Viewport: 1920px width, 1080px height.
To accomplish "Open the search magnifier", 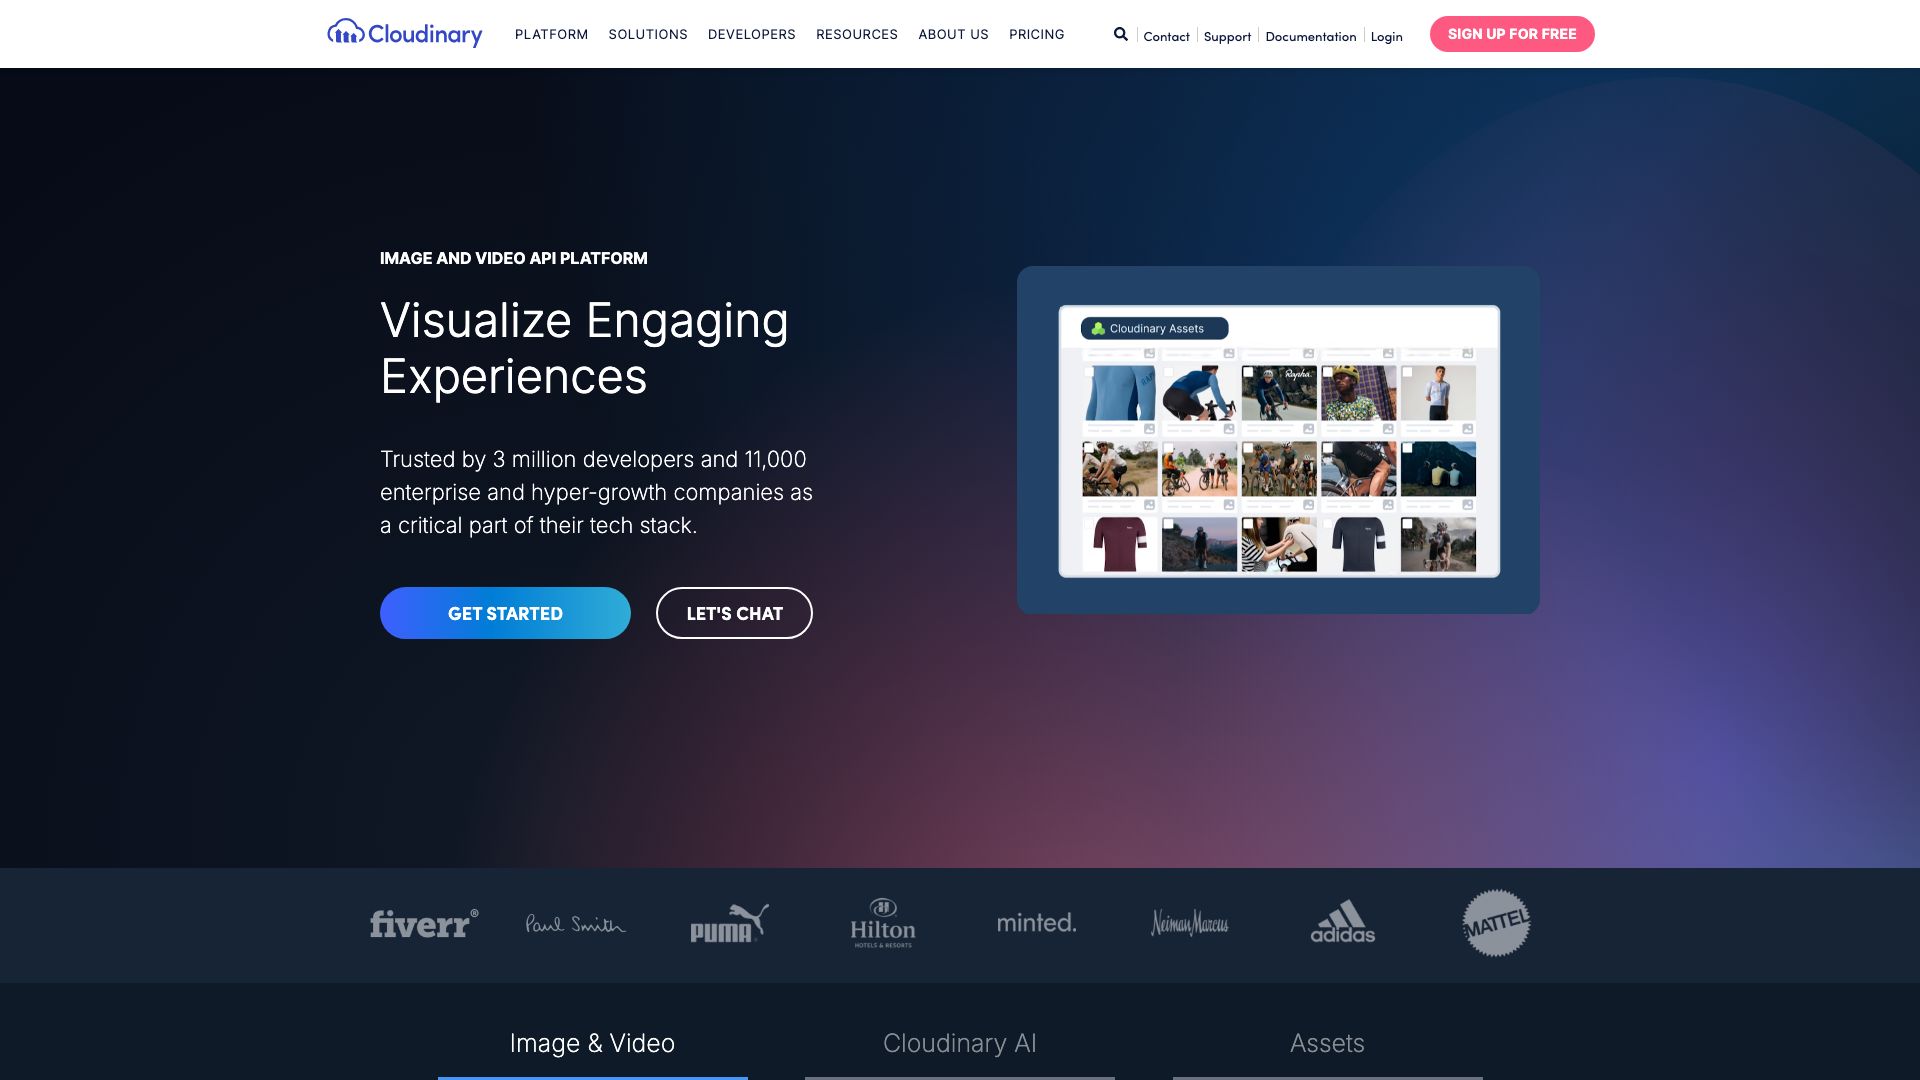I will point(1120,34).
